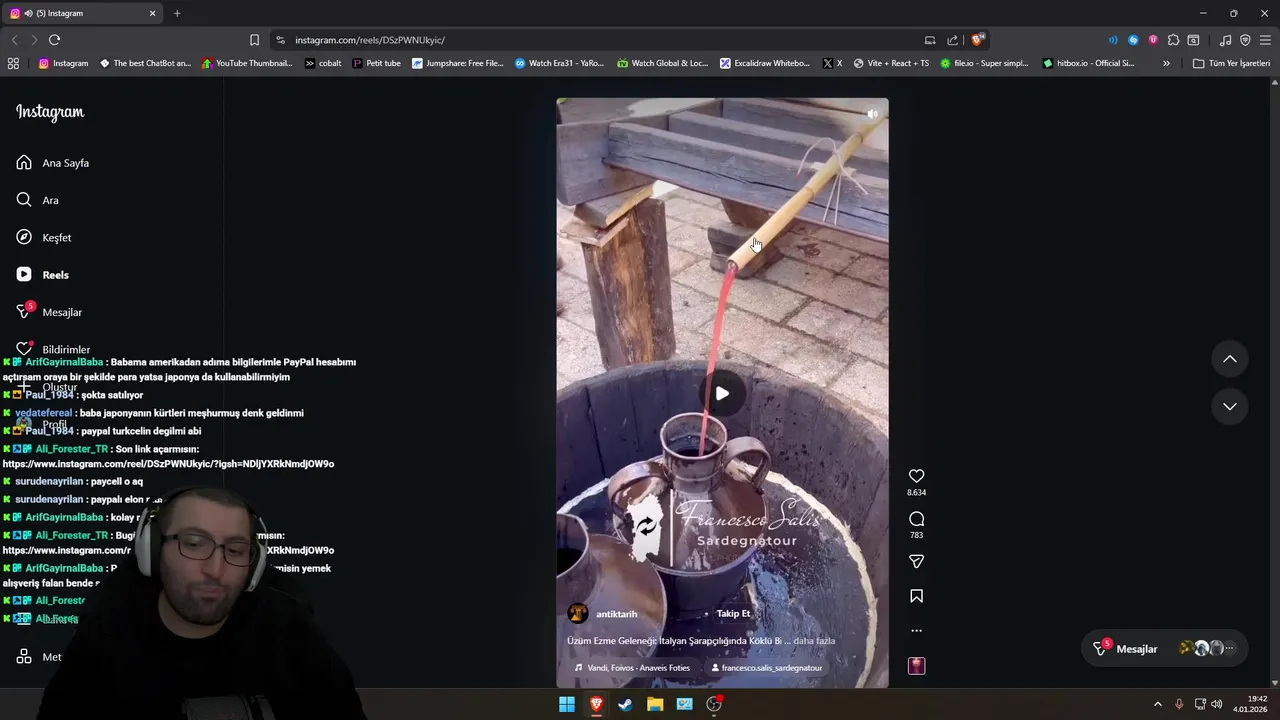Open the browser extensions puzzle icon
1280x720 pixels.
[x=1173, y=40]
